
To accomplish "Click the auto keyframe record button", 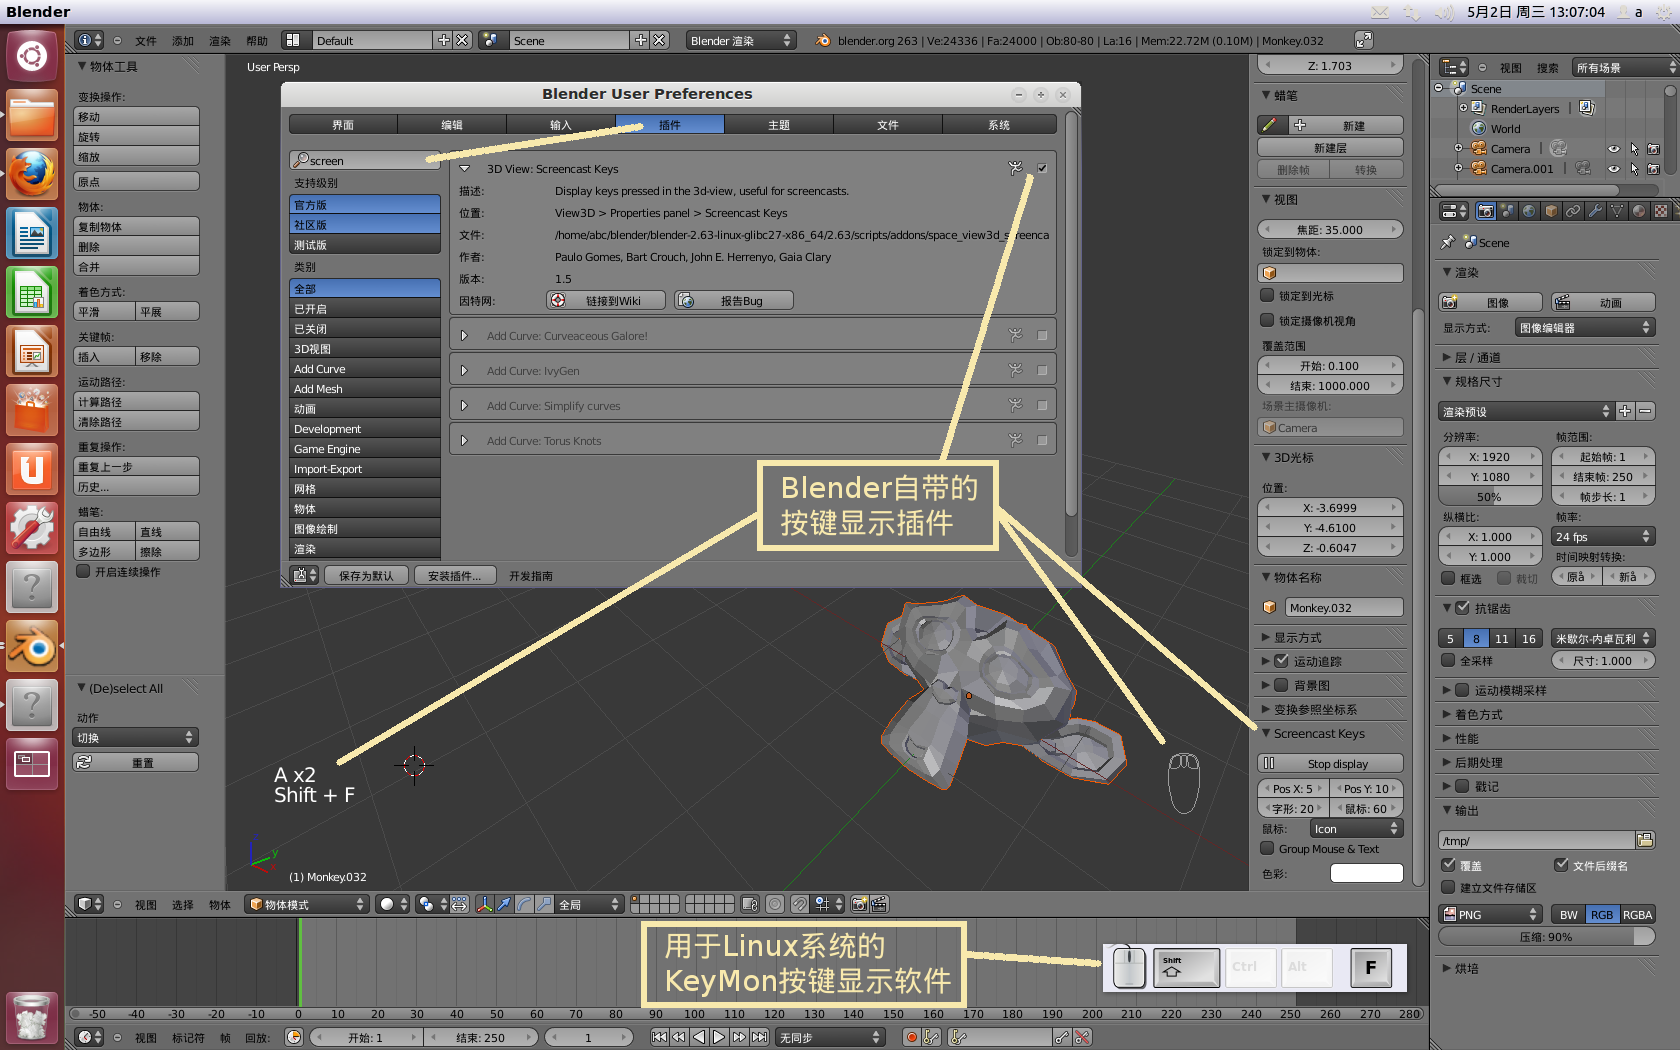I will point(911,1038).
